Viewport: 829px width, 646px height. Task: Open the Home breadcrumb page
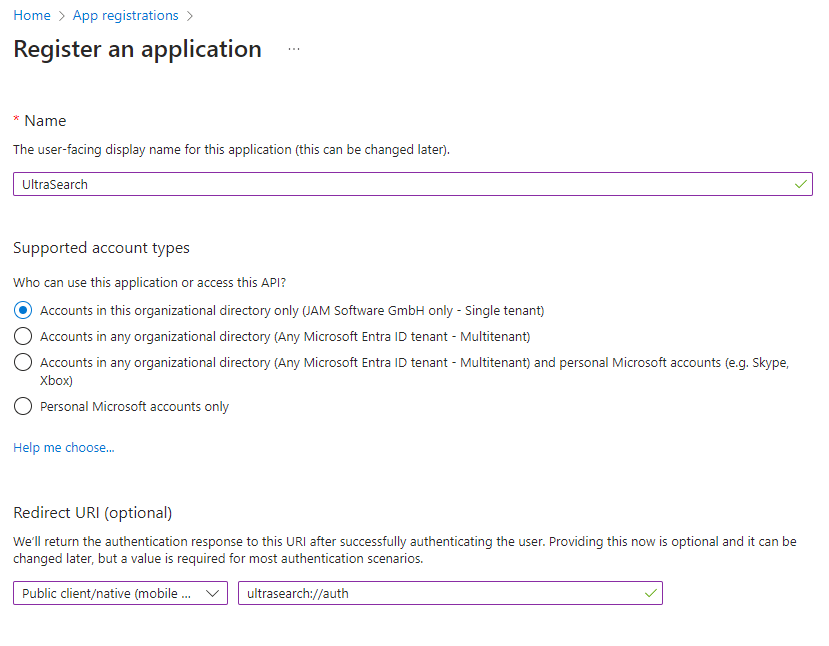click(x=30, y=15)
